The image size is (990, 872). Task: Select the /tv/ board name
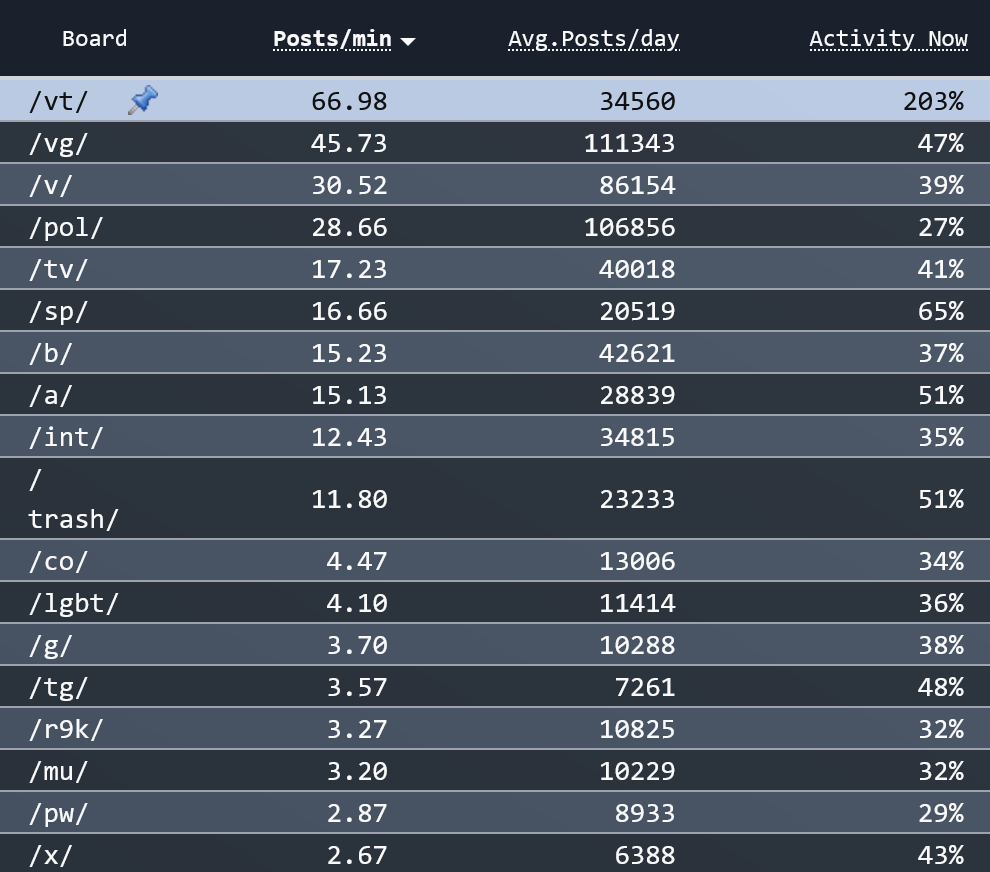tap(58, 270)
